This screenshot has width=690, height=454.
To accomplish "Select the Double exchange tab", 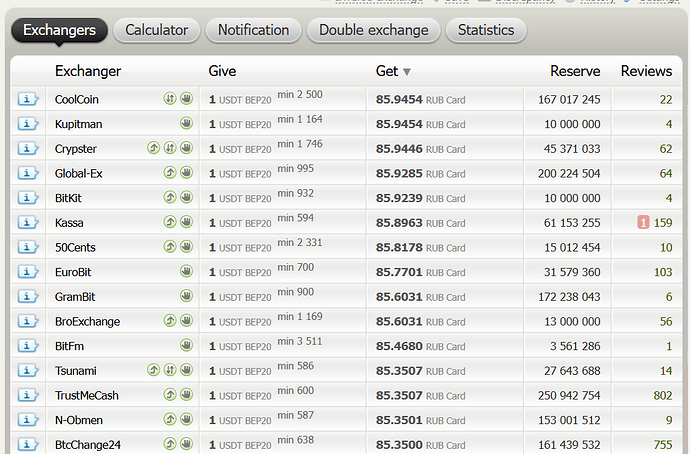I will point(374,30).
